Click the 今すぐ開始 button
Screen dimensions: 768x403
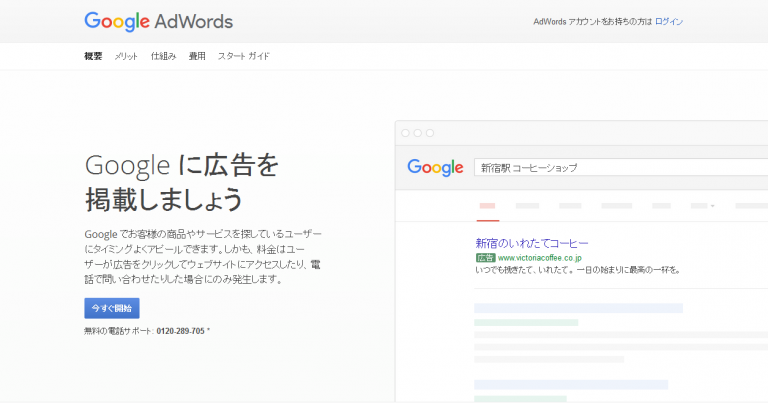[112, 308]
